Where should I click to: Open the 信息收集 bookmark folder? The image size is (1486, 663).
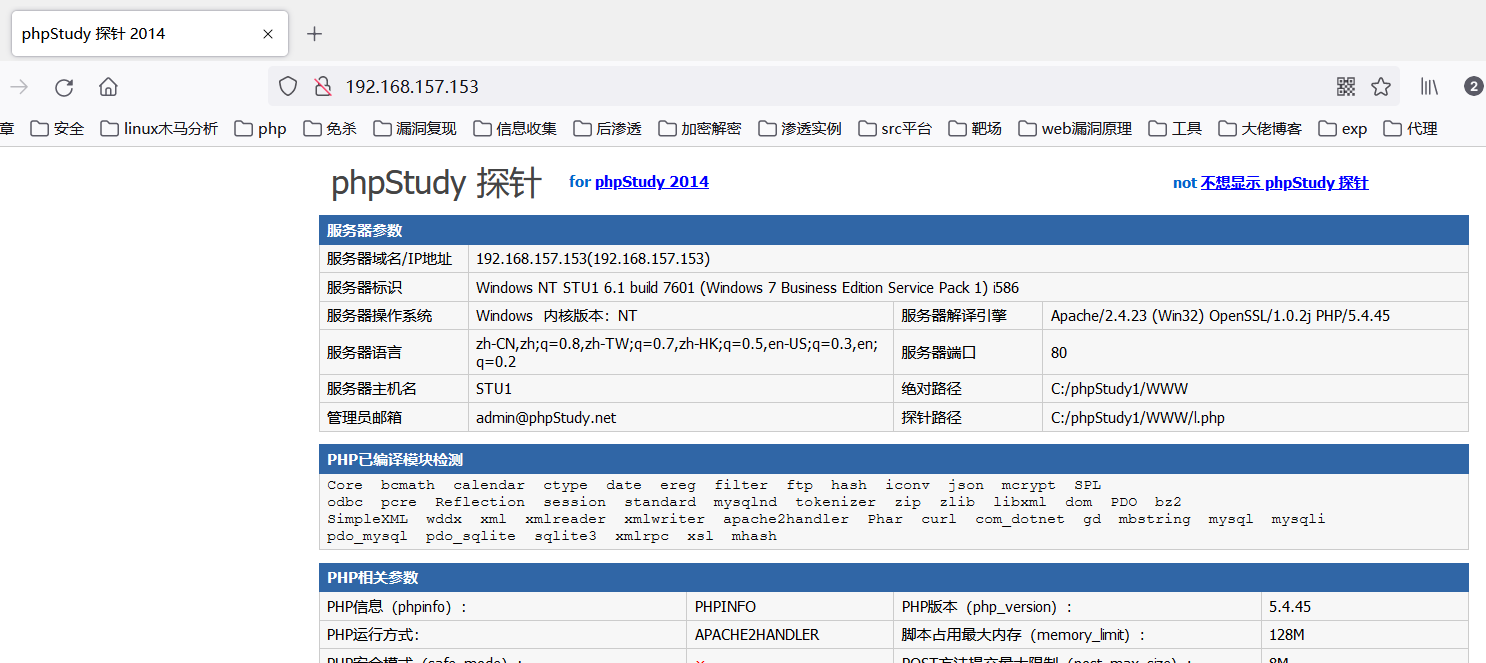coord(515,129)
